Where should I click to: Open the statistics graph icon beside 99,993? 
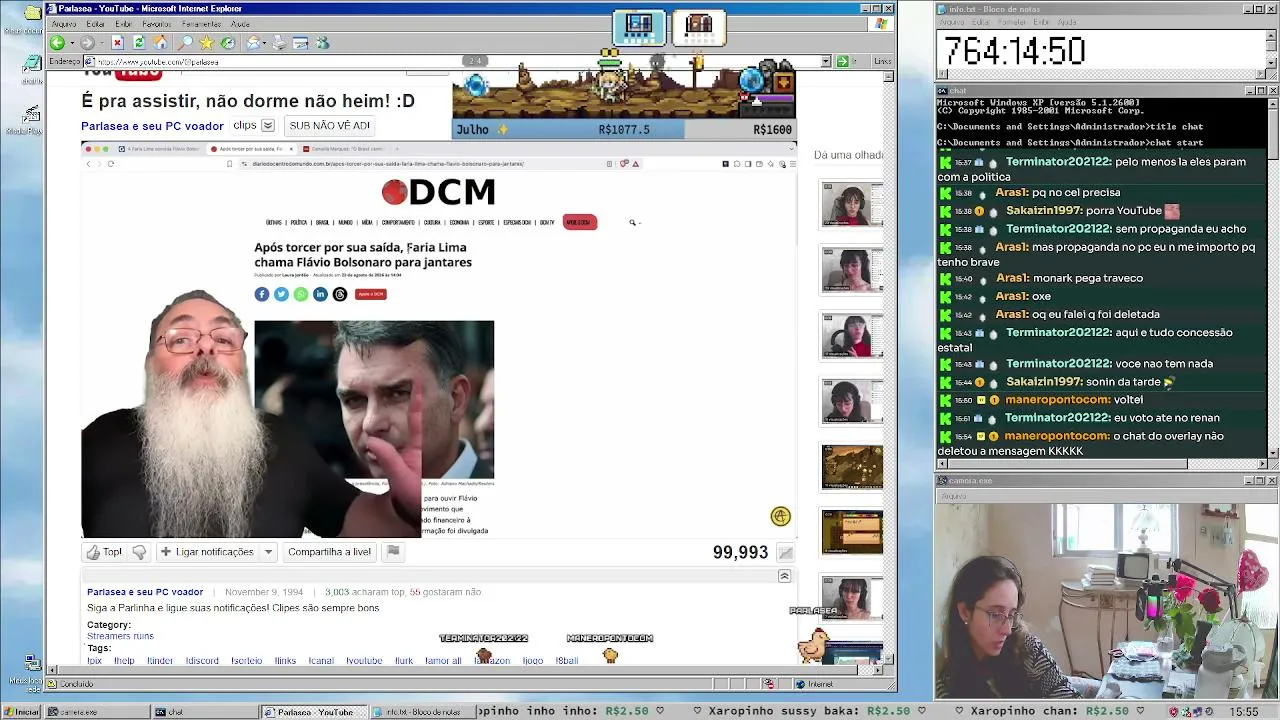pos(786,553)
